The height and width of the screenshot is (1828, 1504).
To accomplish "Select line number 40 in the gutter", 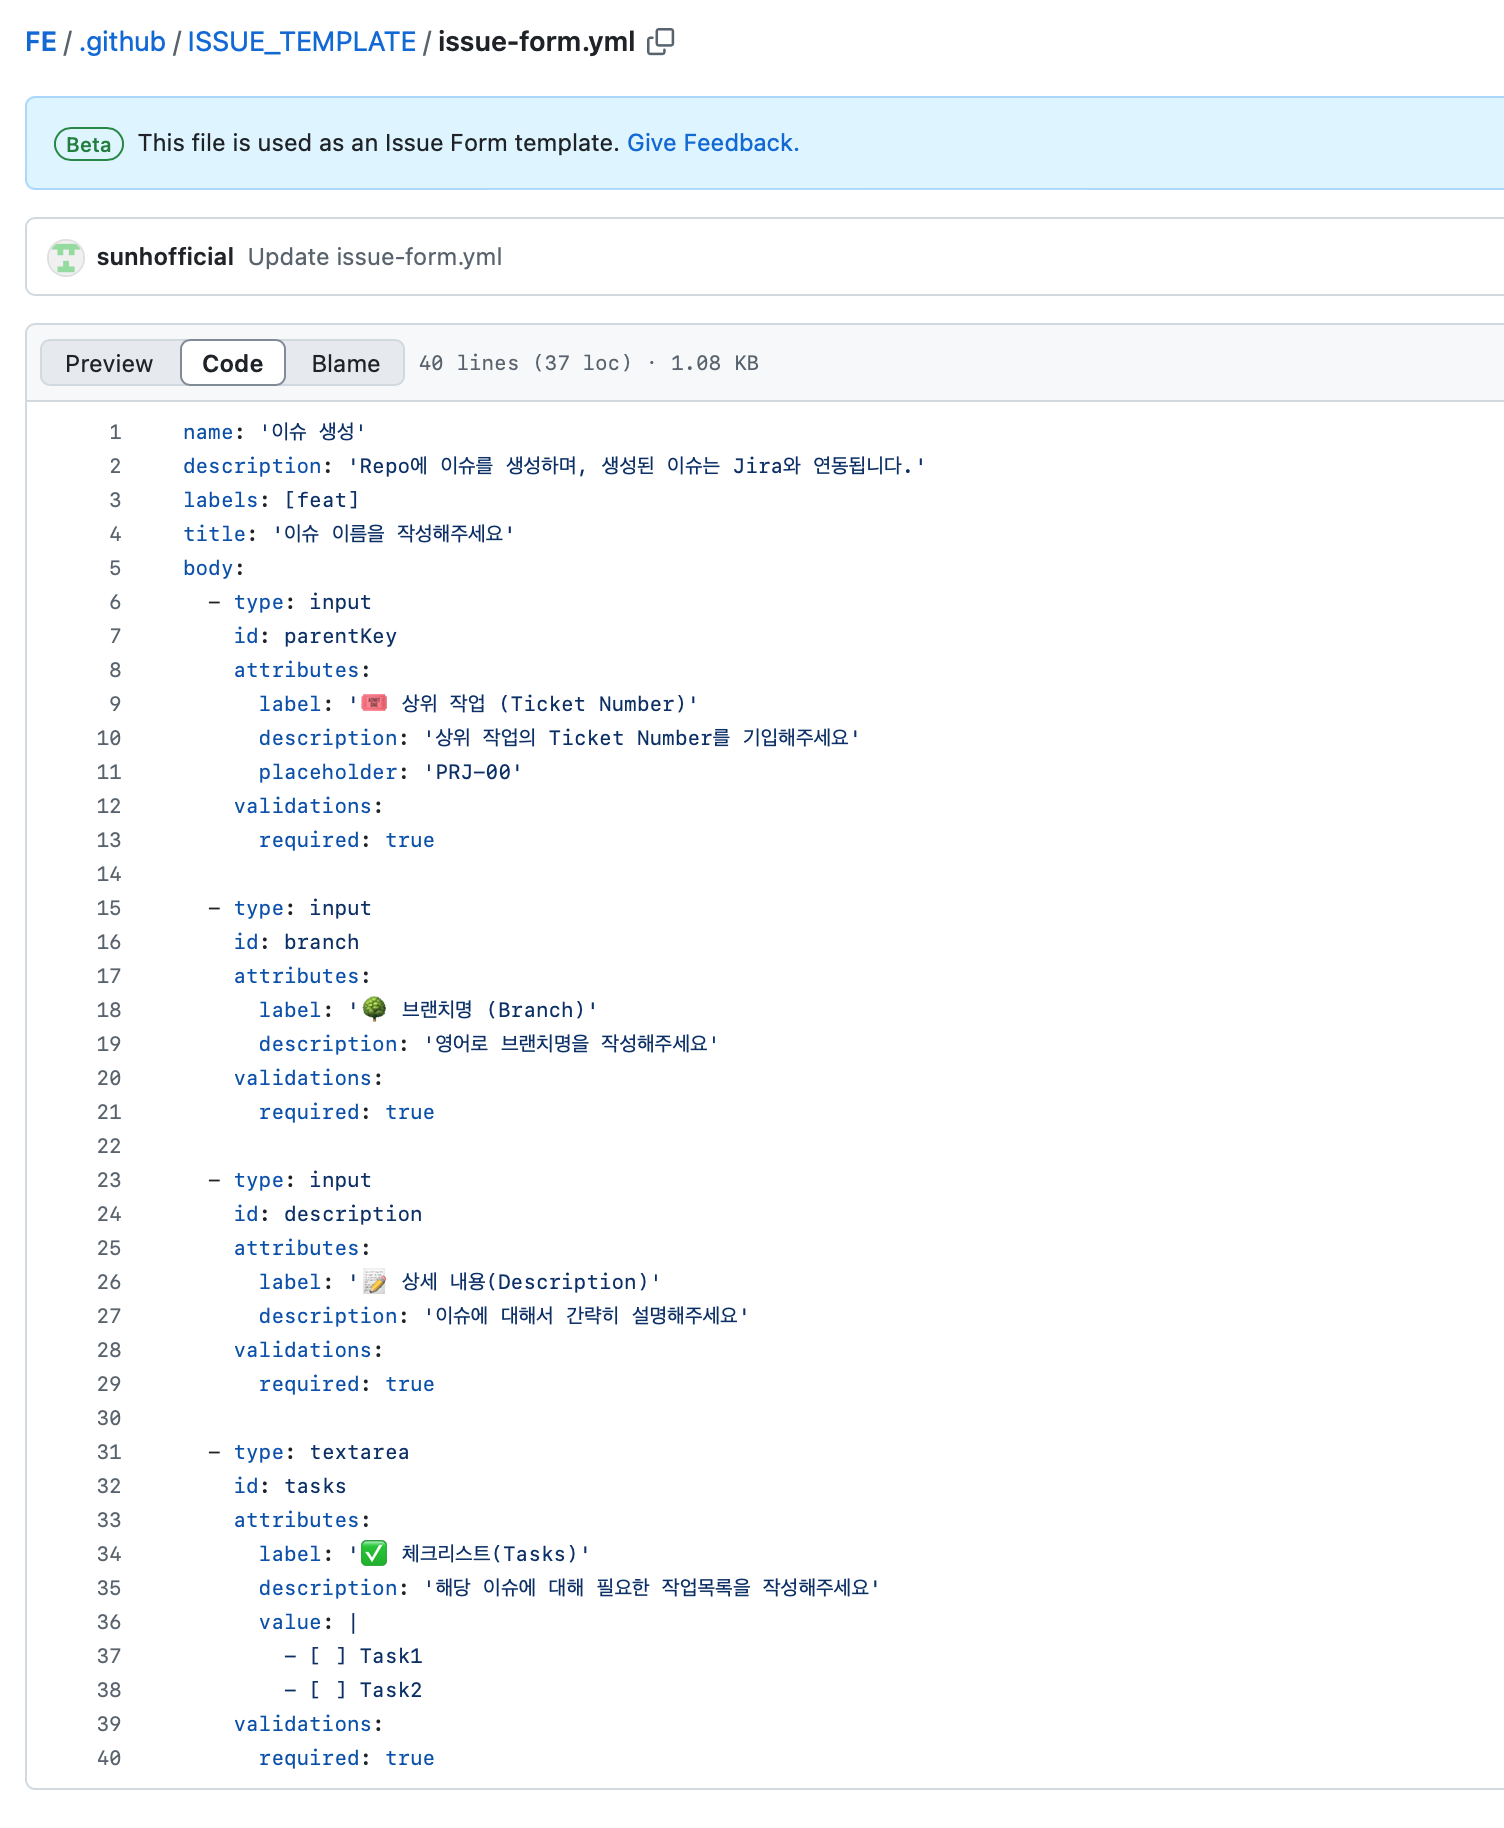I will [109, 1758].
